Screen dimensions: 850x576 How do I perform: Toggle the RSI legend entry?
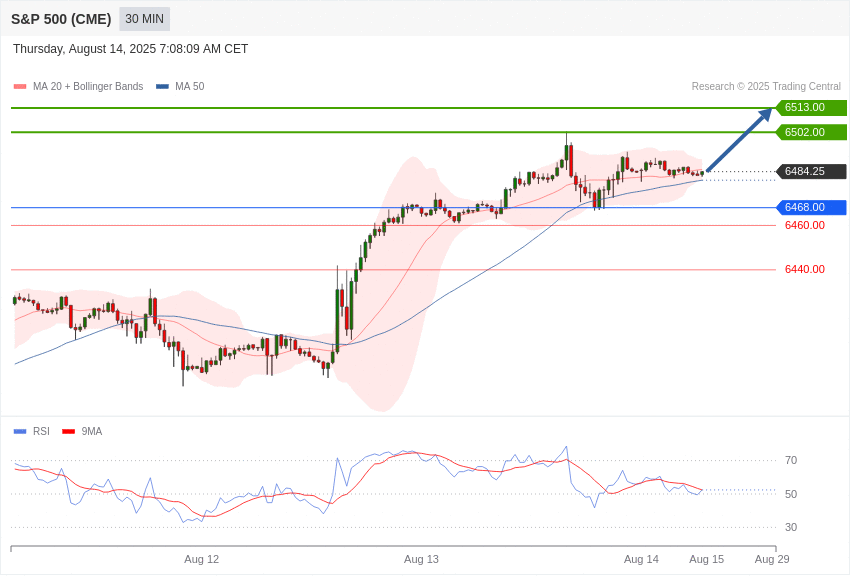tap(31, 431)
